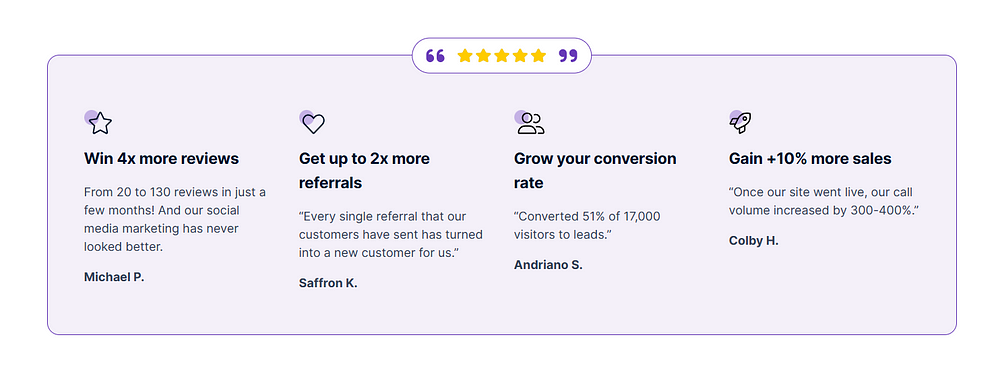
Task: Click the rocket icon above sales heading
Action: (x=740, y=122)
